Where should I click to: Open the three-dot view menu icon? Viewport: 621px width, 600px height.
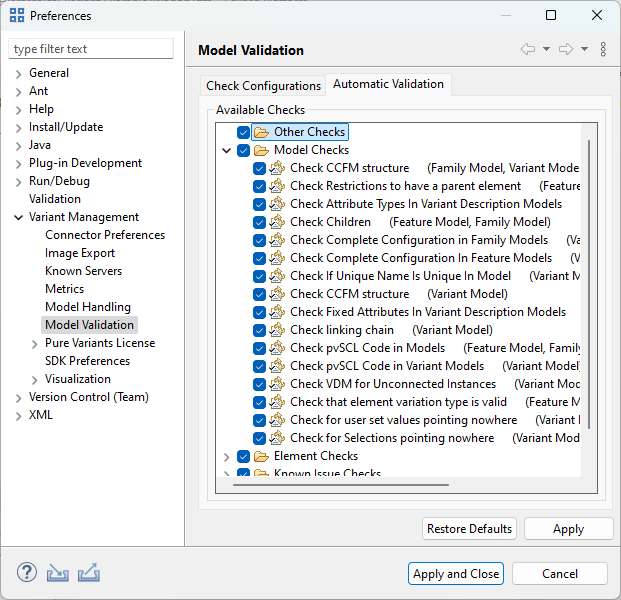(603, 50)
